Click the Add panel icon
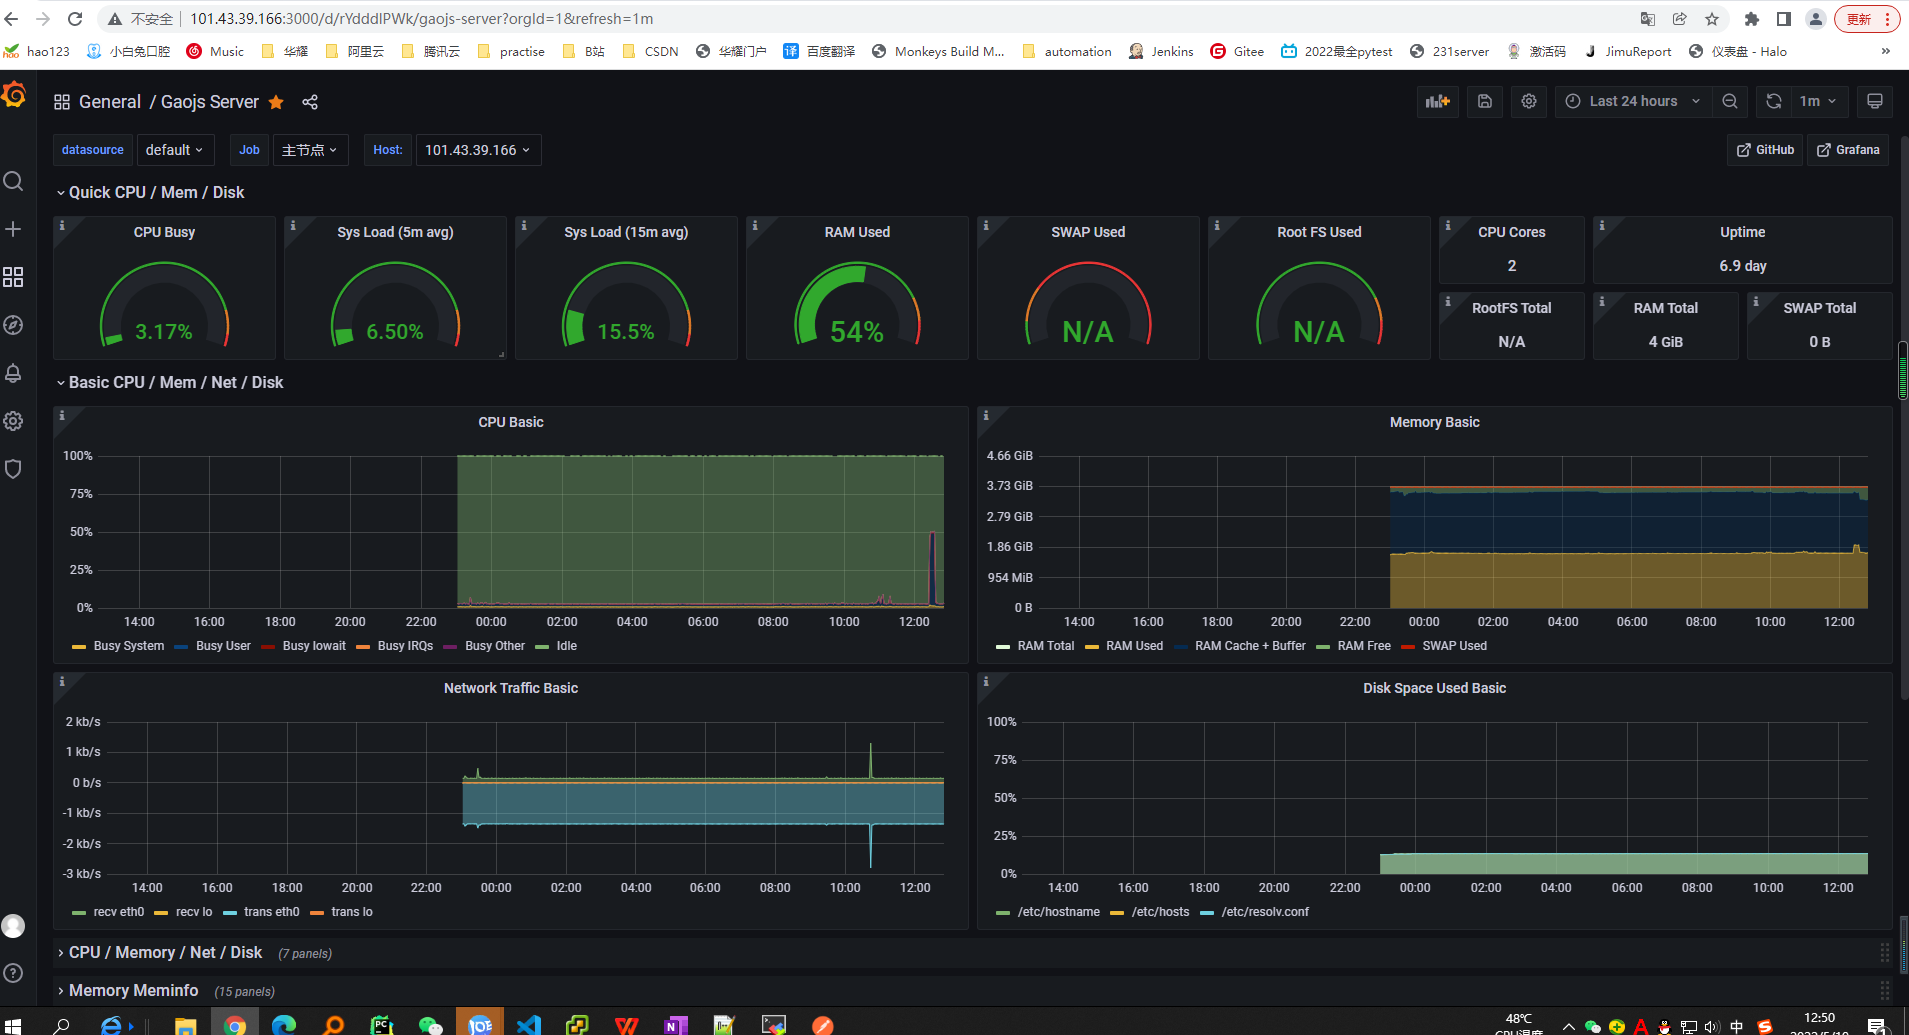Screen dimensions: 1909x1035 pyautogui.click(x=1437, y=101)
